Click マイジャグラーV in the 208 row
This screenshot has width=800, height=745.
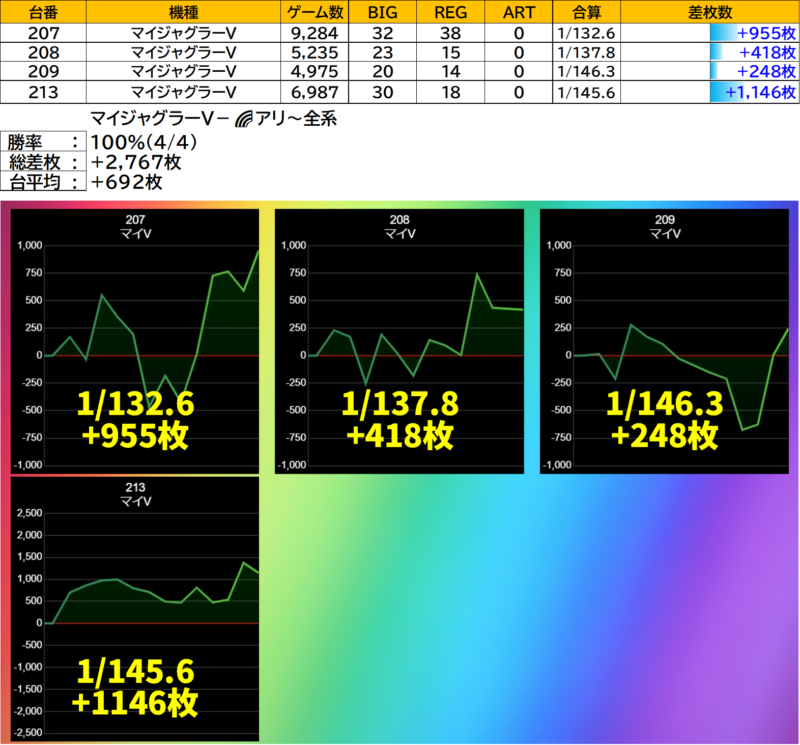click(x=183, y=53)
